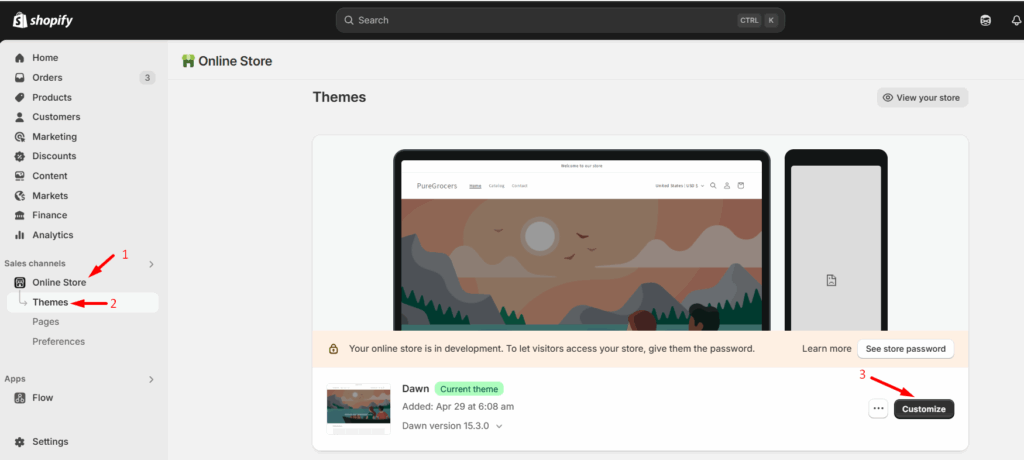Expand the Apps section chevron
This screenshot has height=460, width=1024.
pos(151,379)
